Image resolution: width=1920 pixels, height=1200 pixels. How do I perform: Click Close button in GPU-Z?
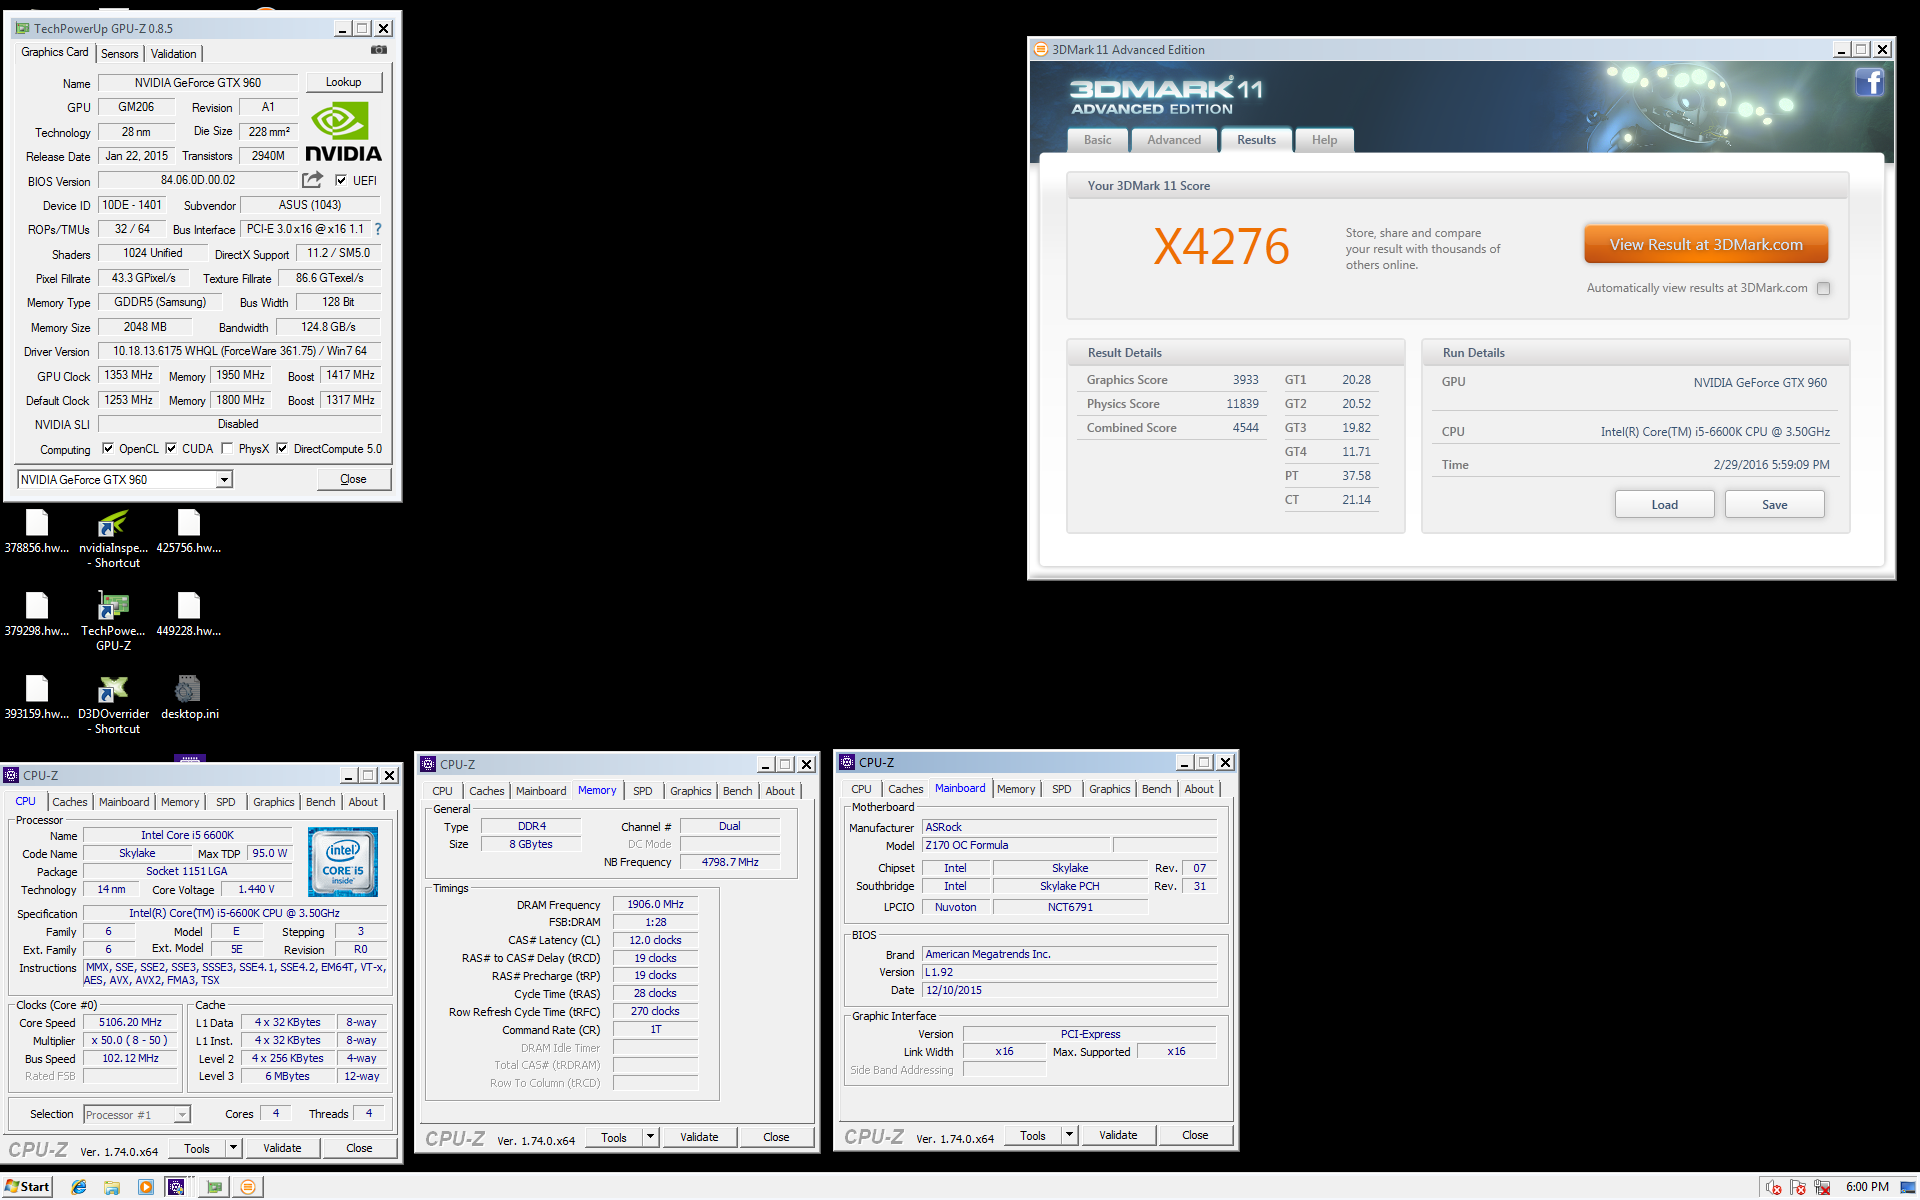353,479
